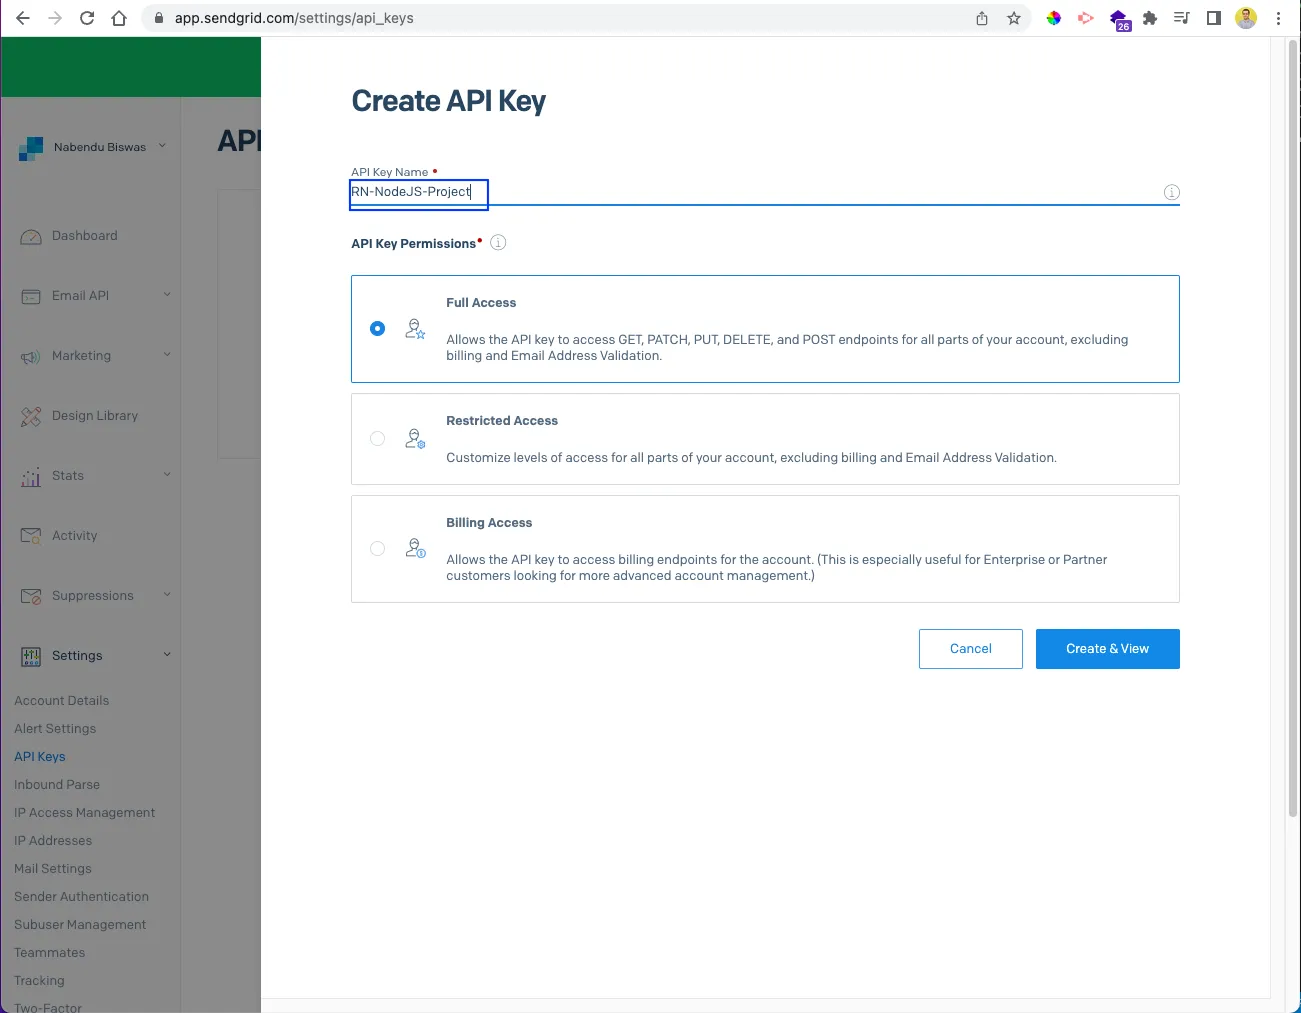Click the Full Access user icon
The width and height of the screenshot is (1301, 1013).
pos(415,329)
